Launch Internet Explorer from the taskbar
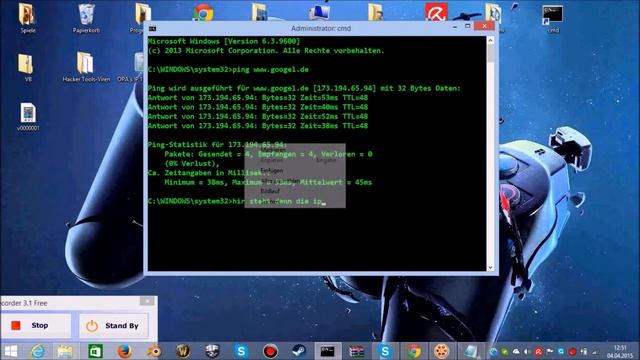This screenshot has height=360, width=640. point(38,351)
